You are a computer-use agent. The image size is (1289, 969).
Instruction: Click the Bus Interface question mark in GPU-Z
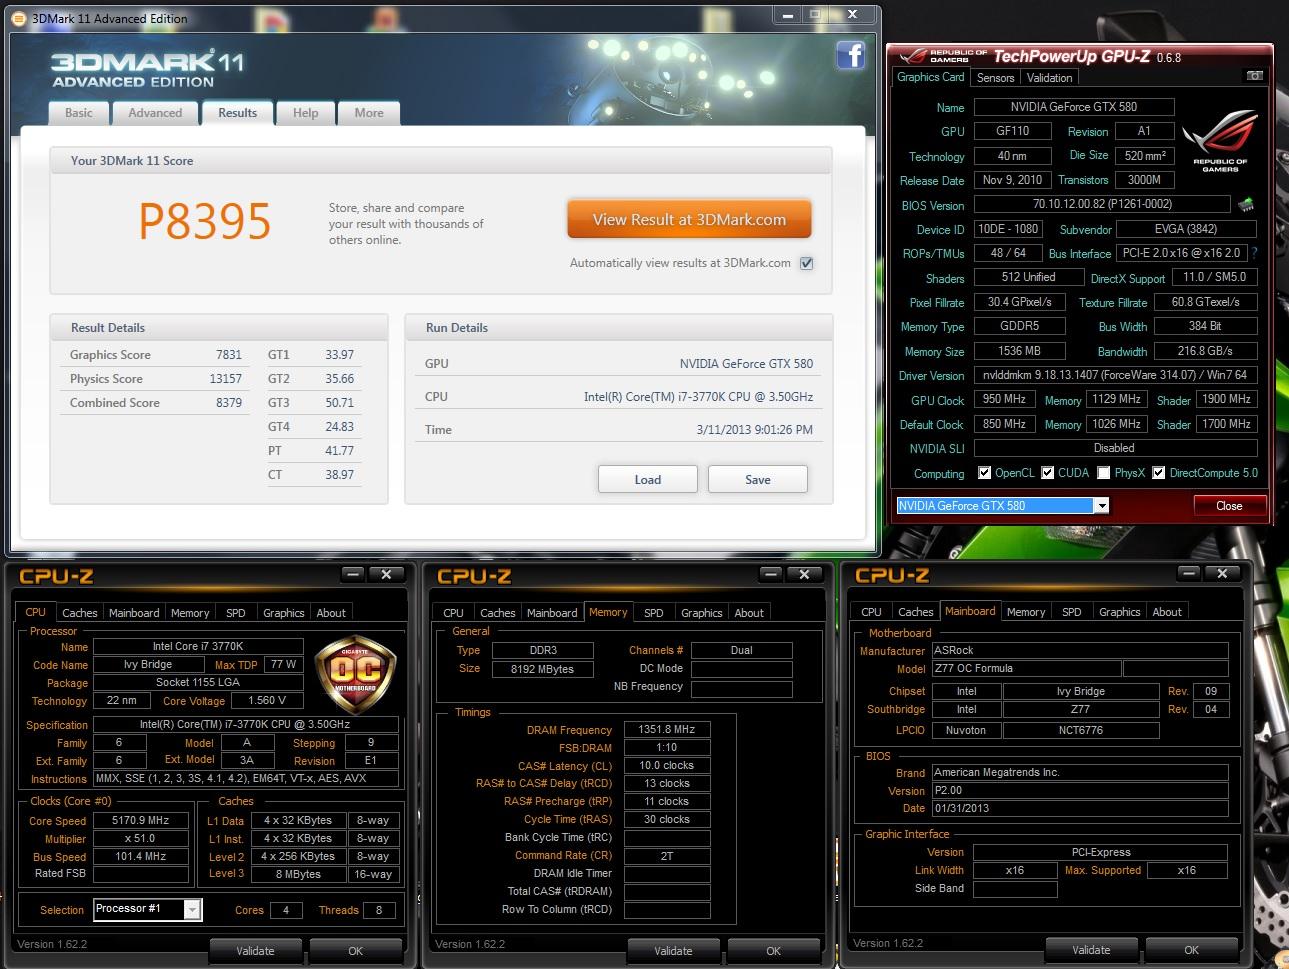[x=1254, y=253]
